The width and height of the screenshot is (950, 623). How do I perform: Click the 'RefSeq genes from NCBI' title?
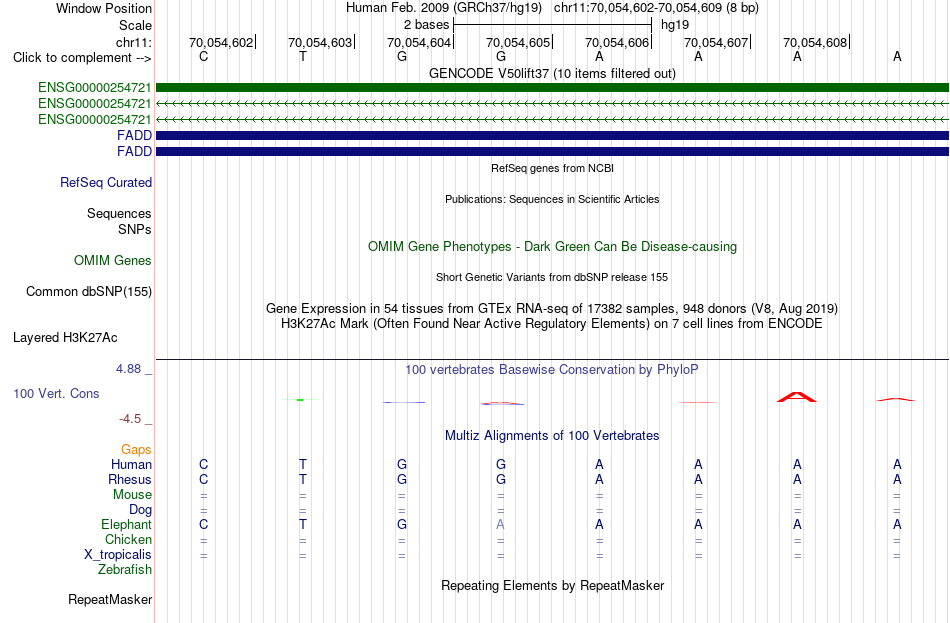pyautogui.click(x=552, y=168)
